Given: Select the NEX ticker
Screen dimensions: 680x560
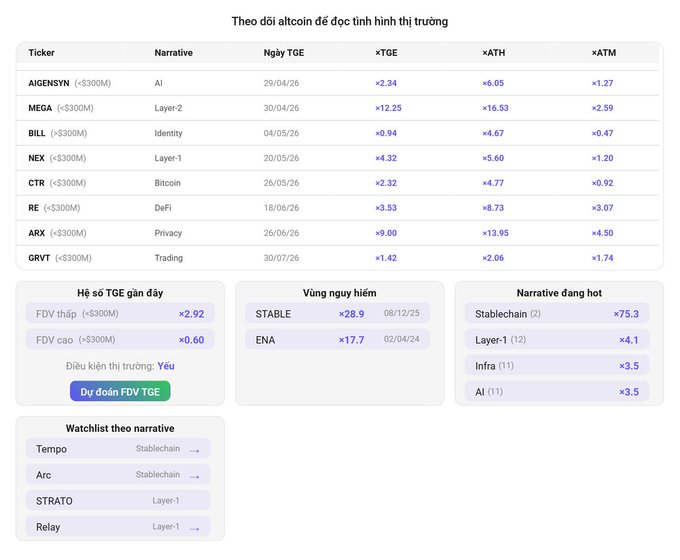Looking at the screenshot, I should tap(36, 158).
